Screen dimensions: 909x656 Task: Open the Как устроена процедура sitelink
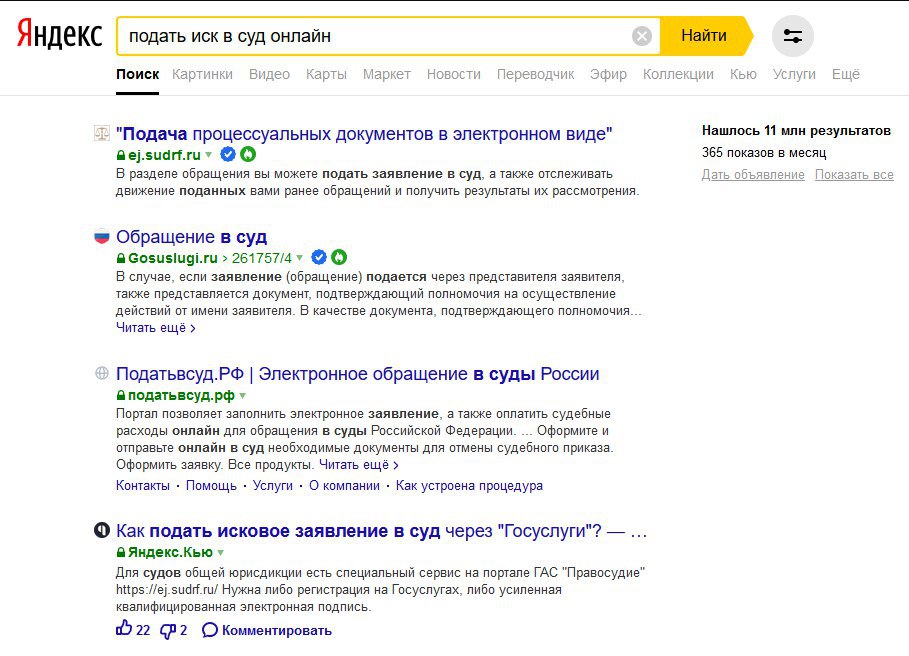click(x=469, y=486)
